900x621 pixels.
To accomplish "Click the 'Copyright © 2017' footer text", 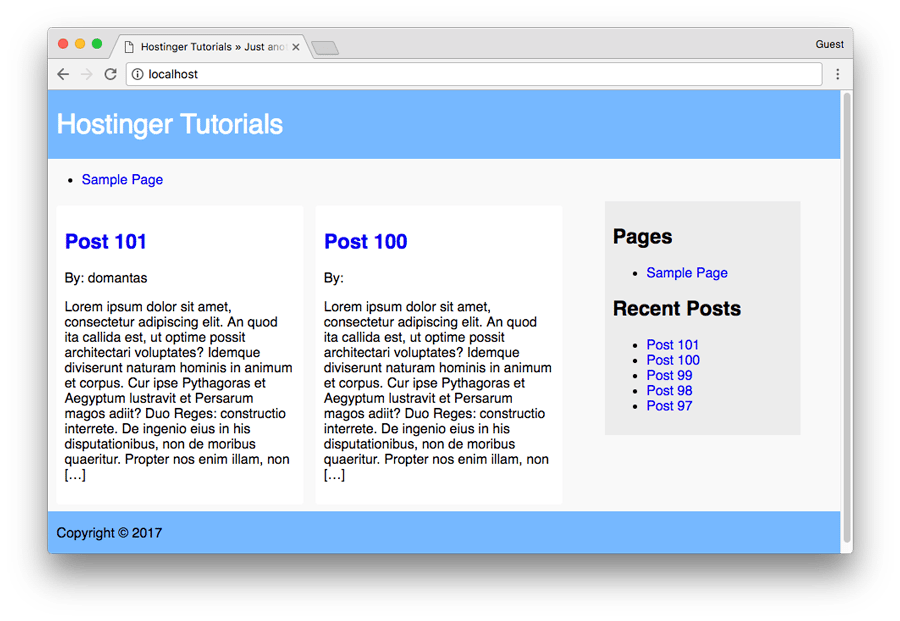I will point(109,533).
